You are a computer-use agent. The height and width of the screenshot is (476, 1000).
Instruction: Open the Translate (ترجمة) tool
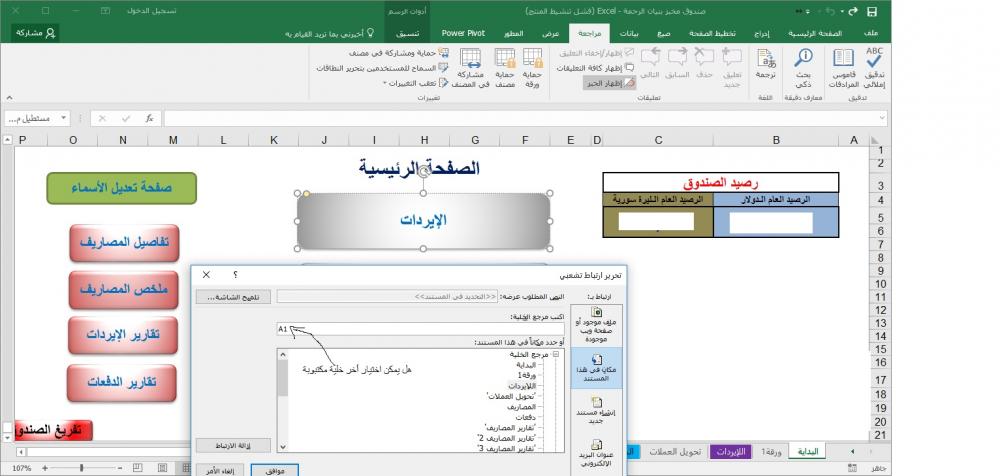(x=766, y=60)
